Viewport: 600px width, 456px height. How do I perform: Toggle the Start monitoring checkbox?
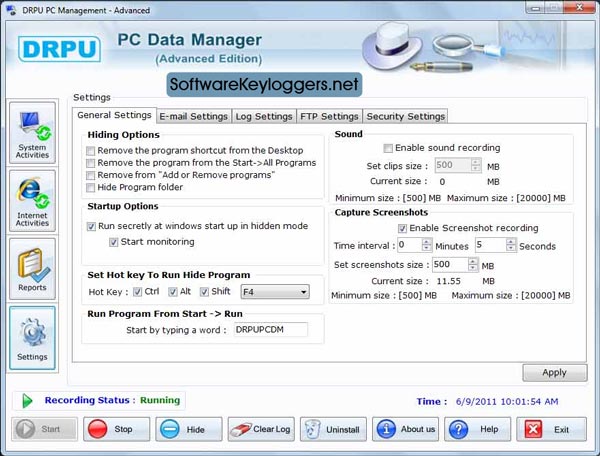(114, 242)
